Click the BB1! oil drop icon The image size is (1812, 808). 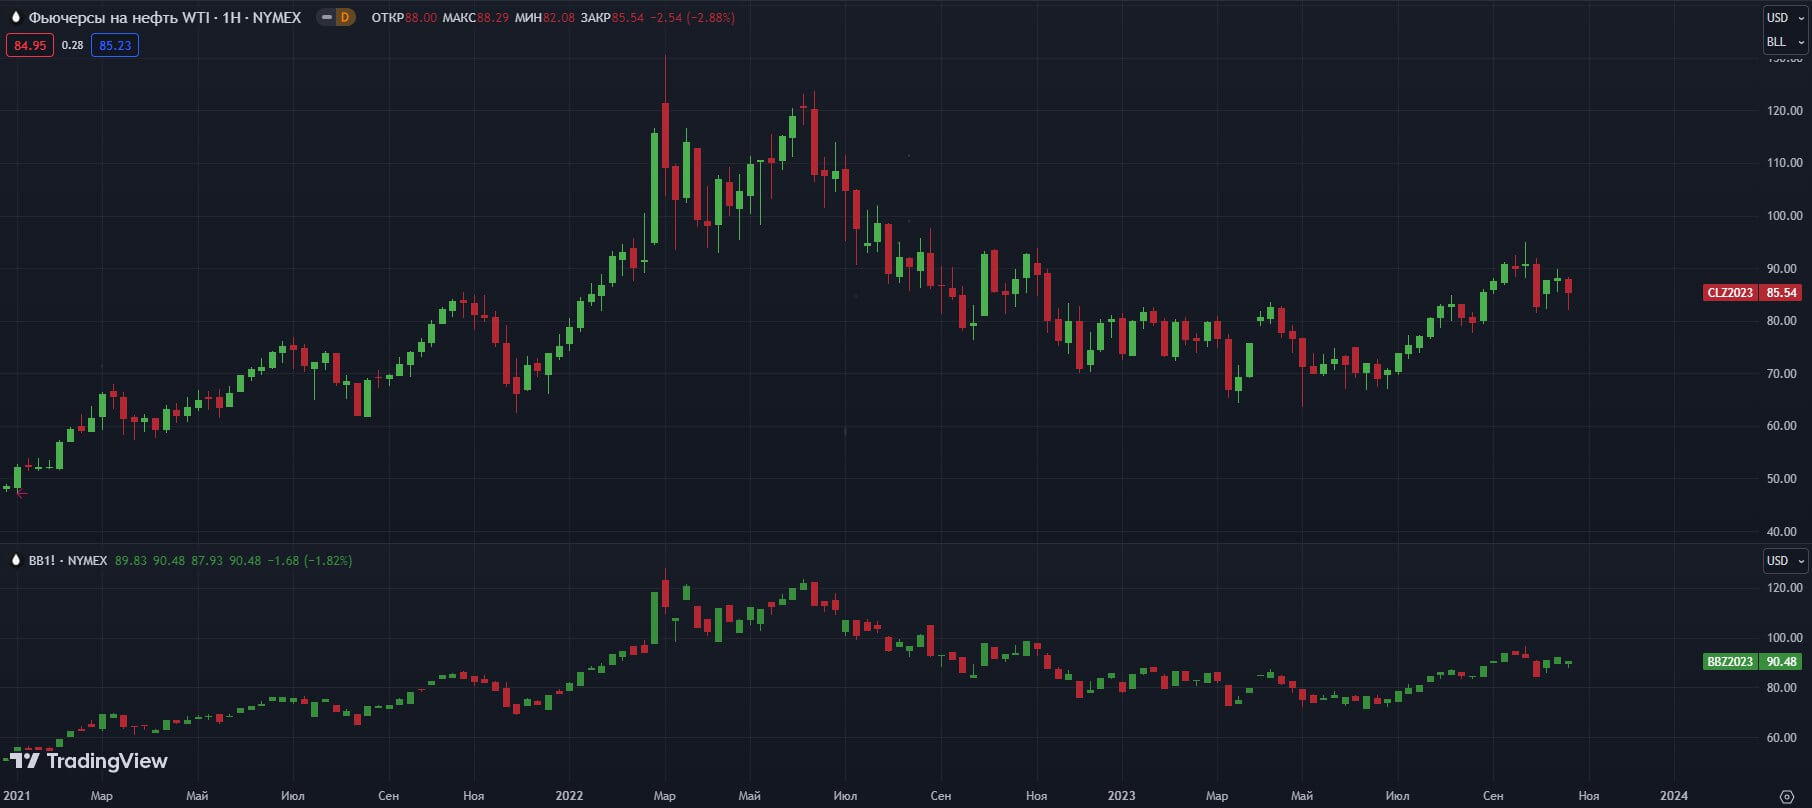click(16, 560)
